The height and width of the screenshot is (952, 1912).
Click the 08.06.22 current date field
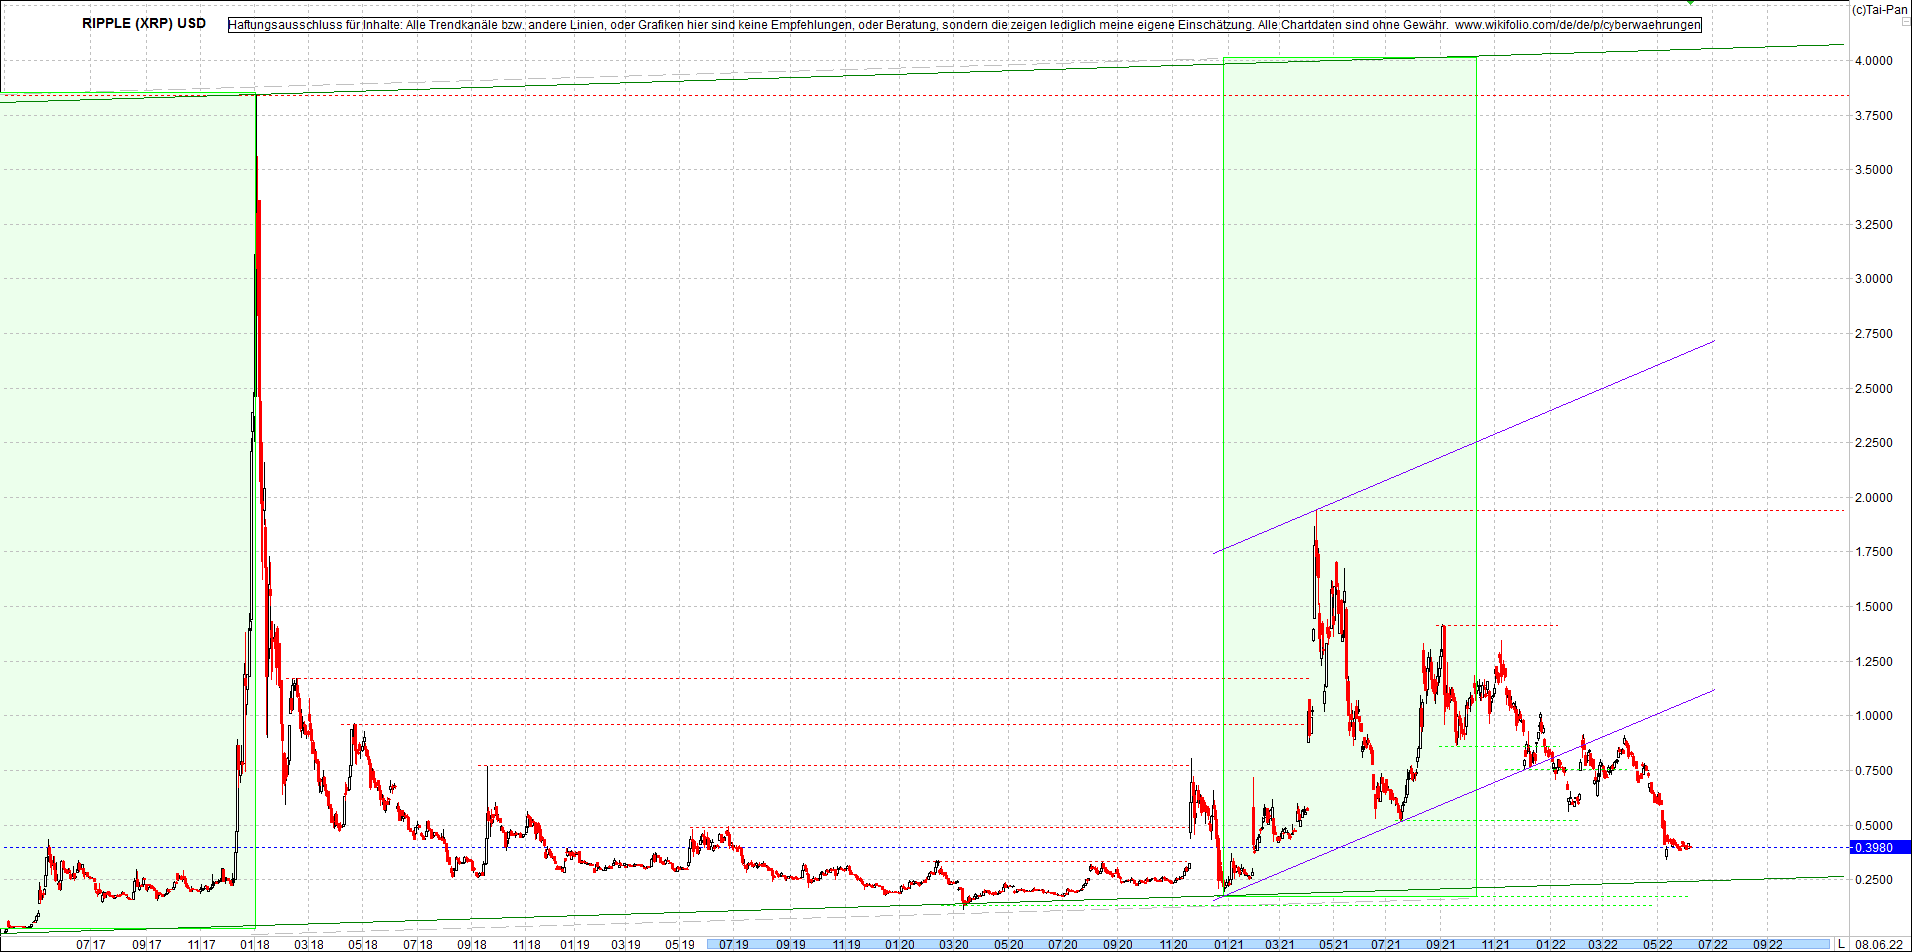(1880, 944)
